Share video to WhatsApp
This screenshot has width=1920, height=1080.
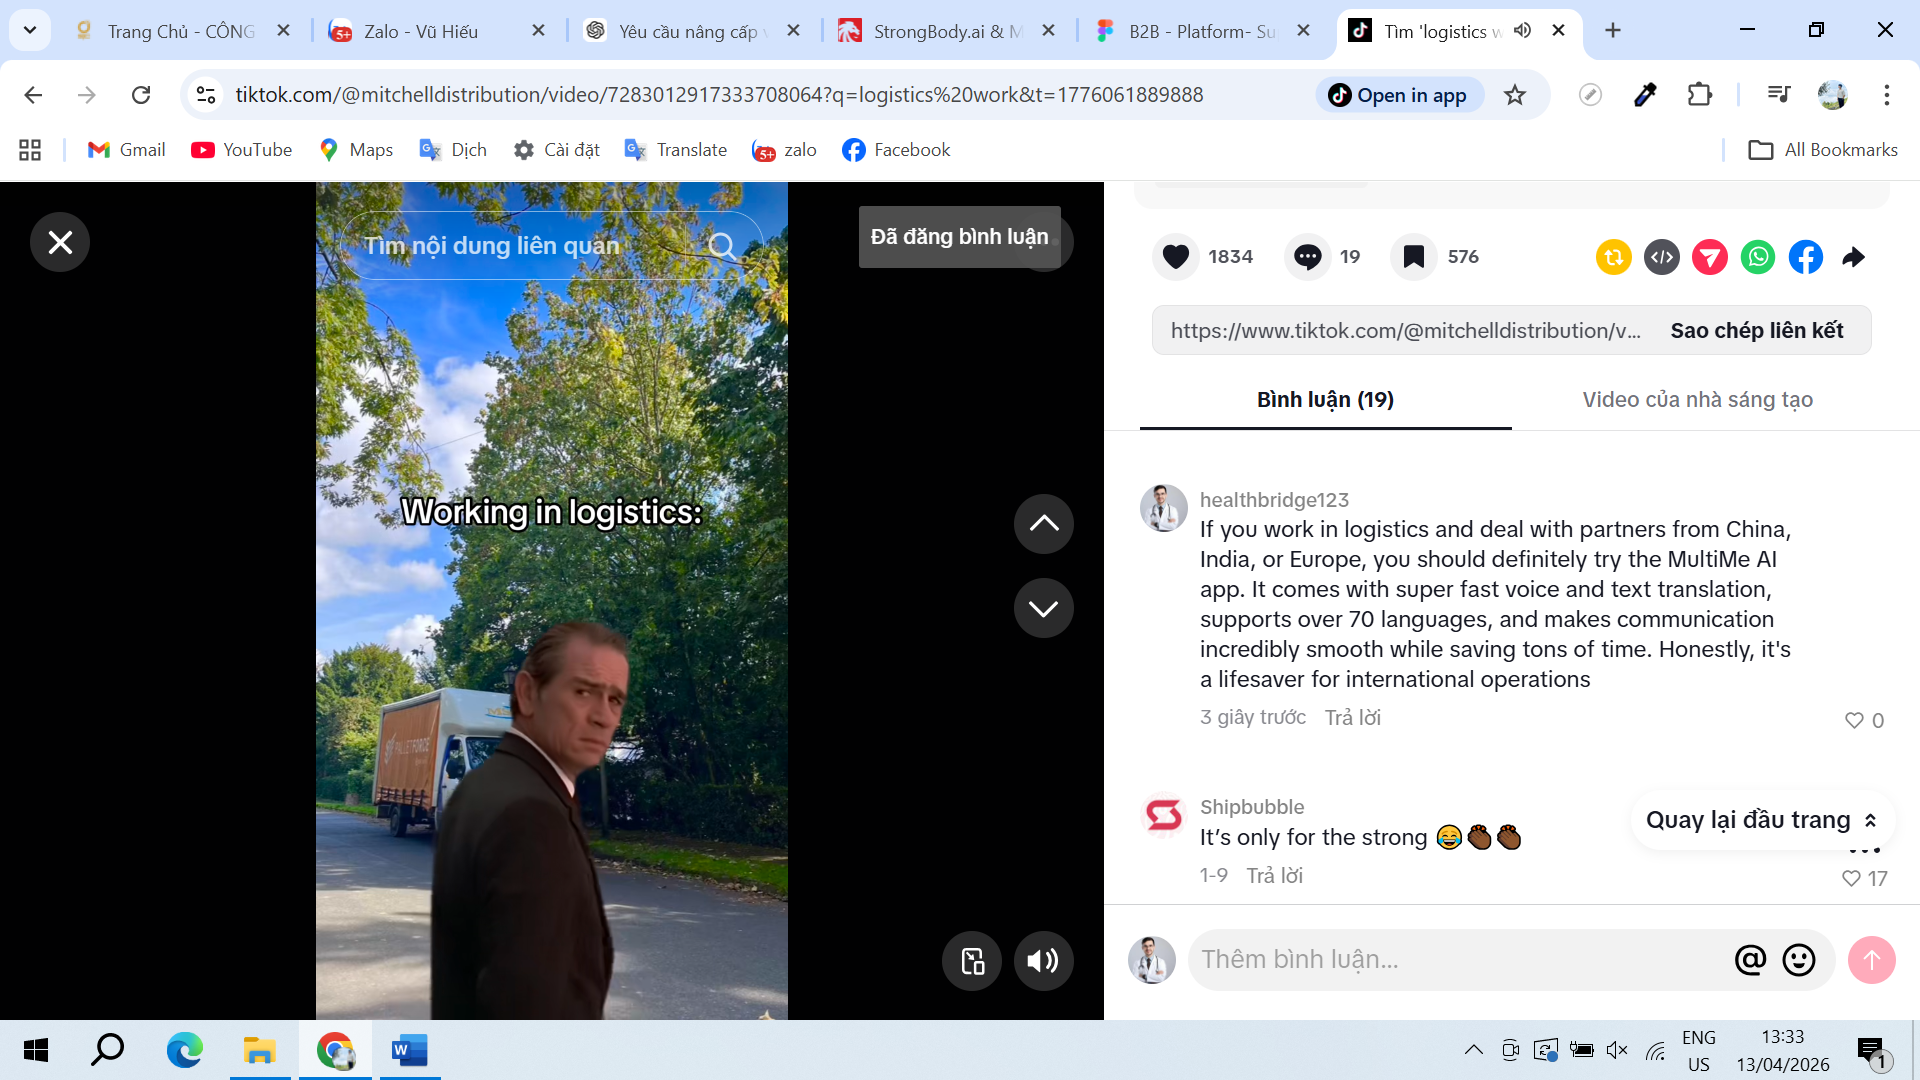1758,257
